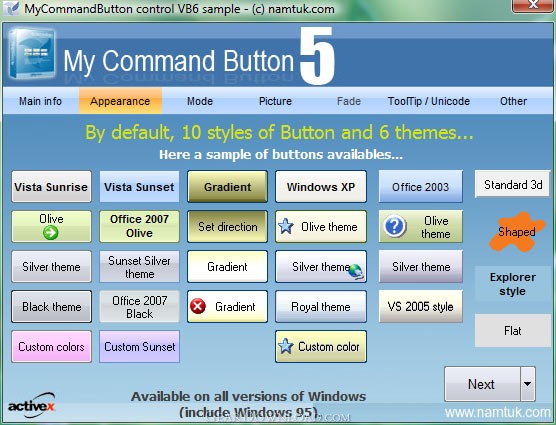
Task: Click the Set direction button
Action: (x=227, y=226)
